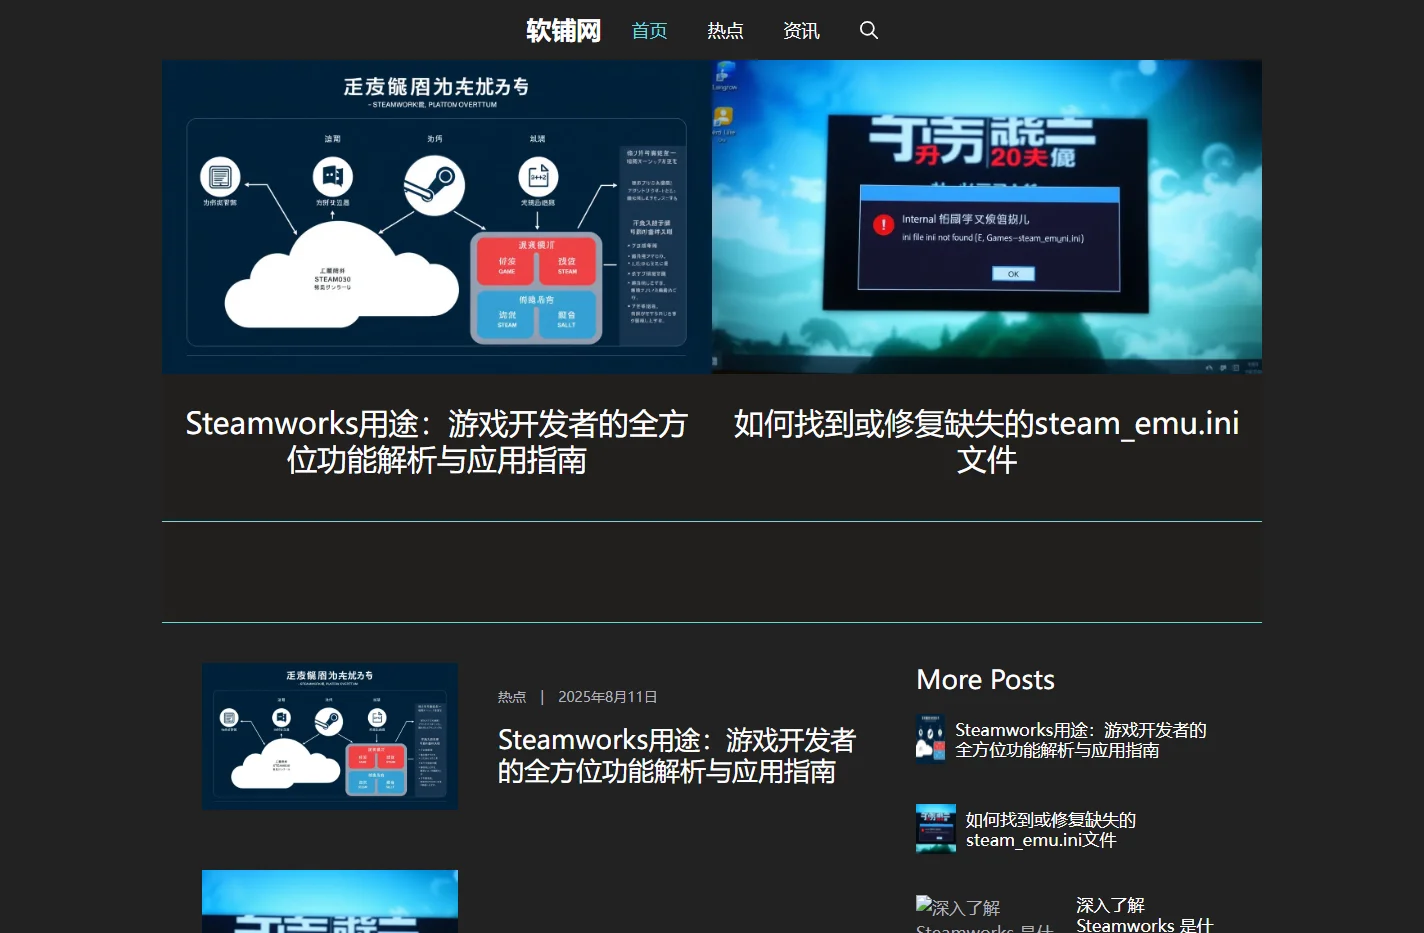
Task: Open the search magnifier icon
Action: [869, 30]
